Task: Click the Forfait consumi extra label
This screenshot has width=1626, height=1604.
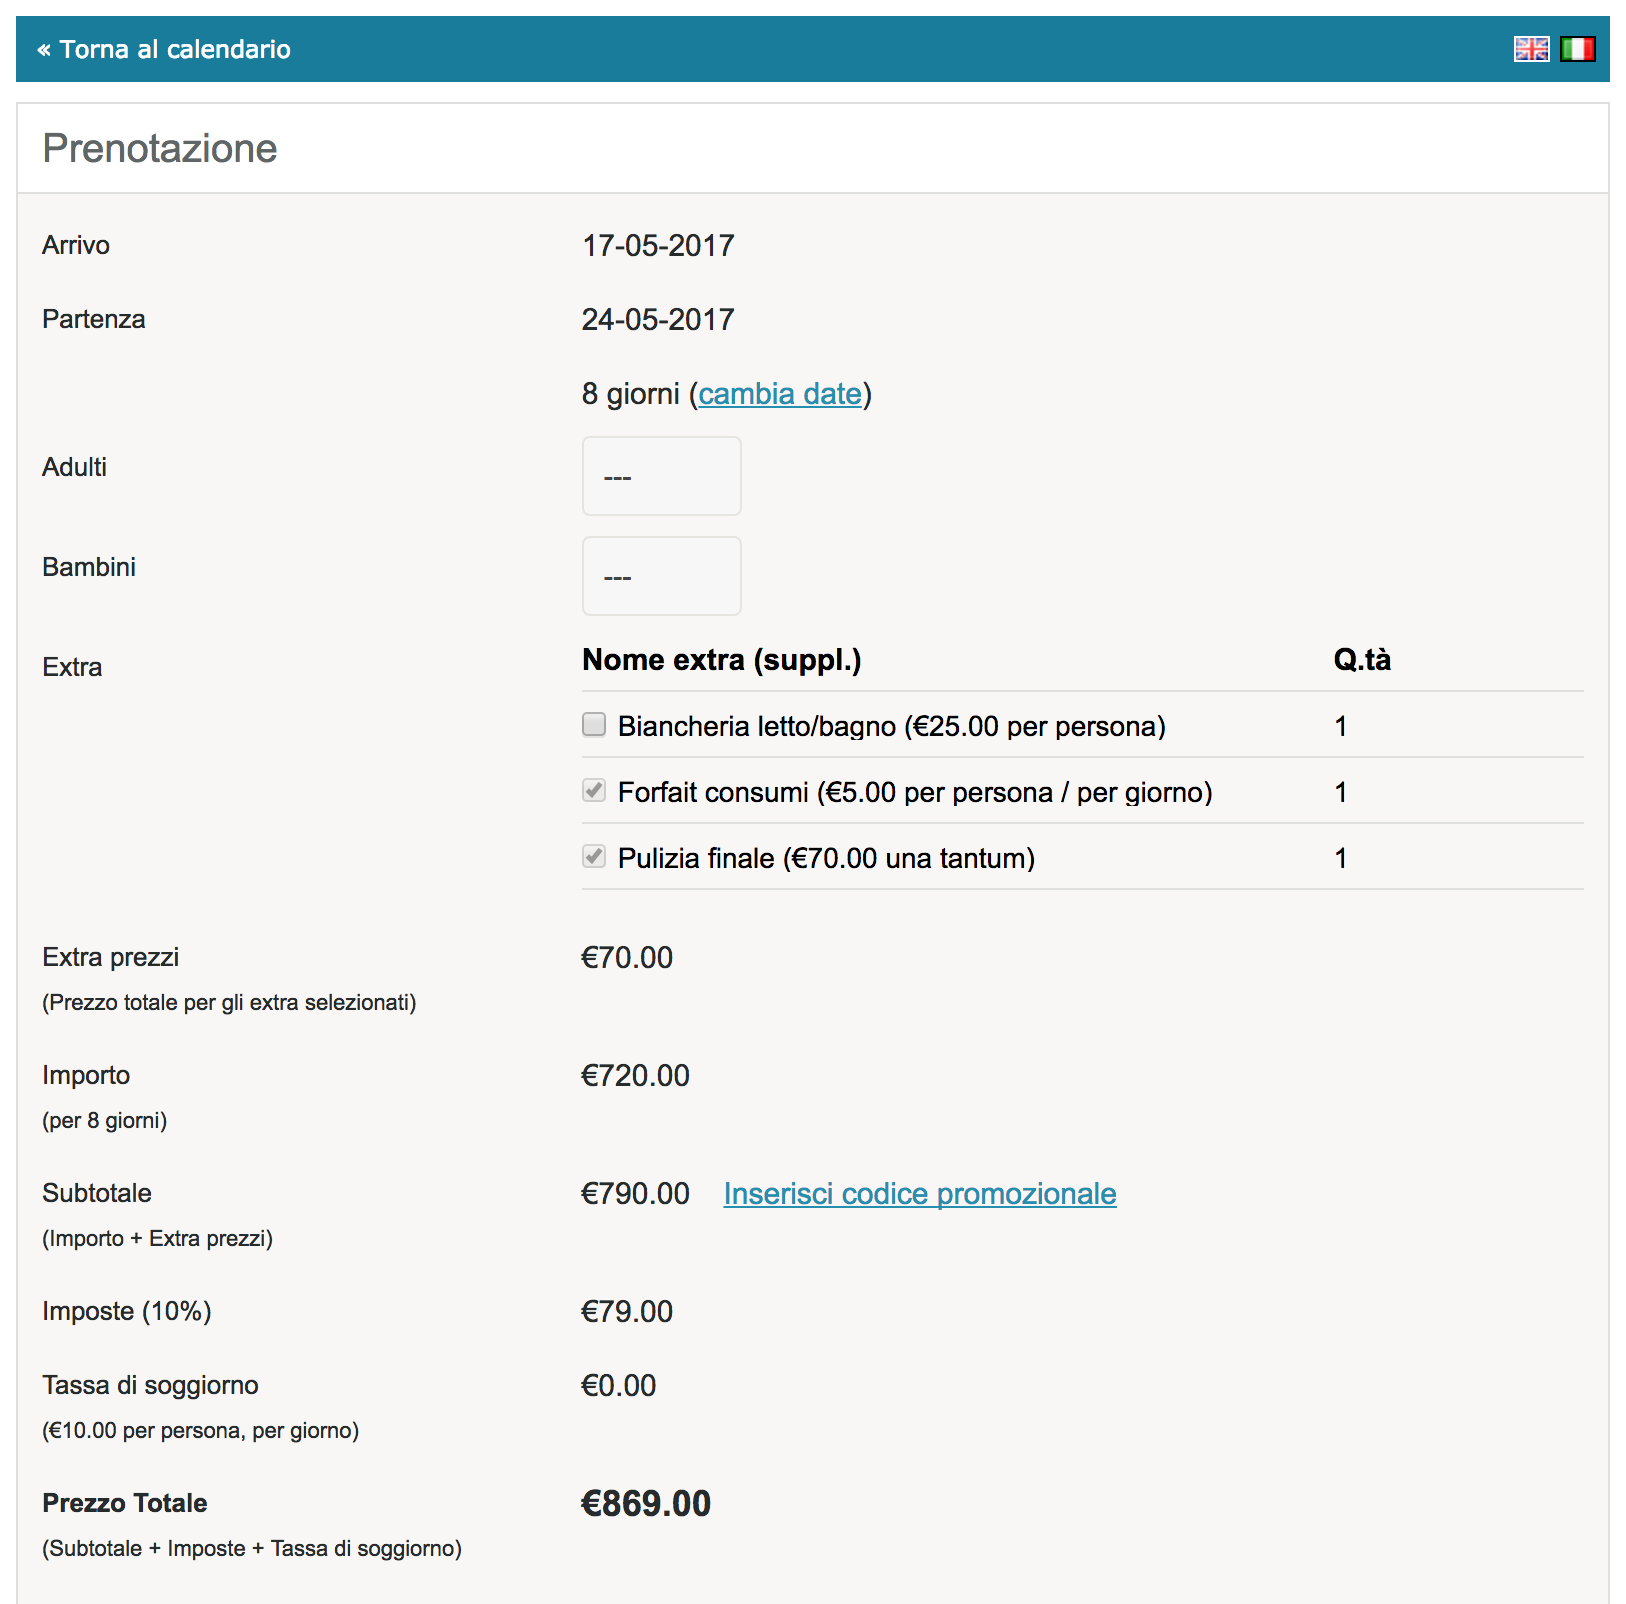Action: pos(914,792)
